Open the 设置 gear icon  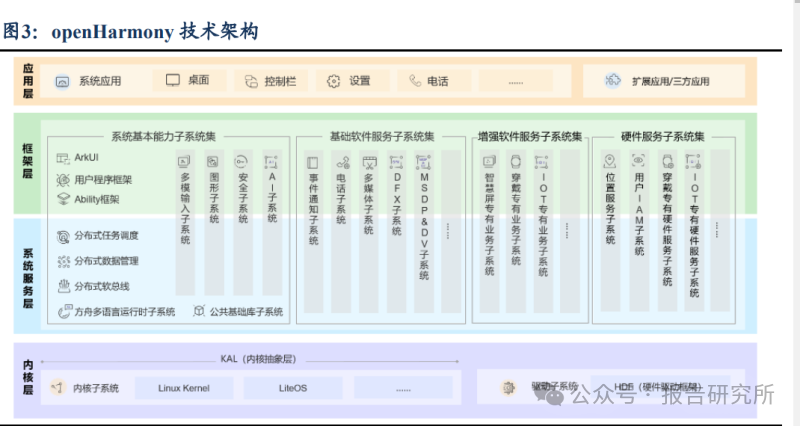pos(333,81)
